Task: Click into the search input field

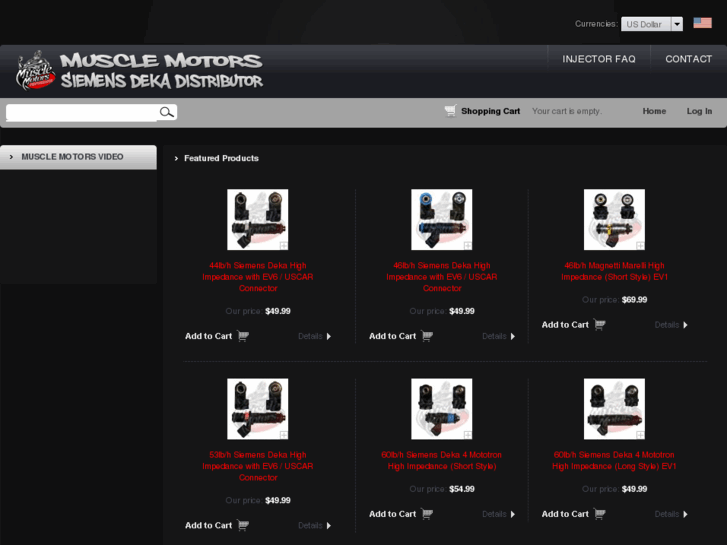Action: click(x=82, y=112)
